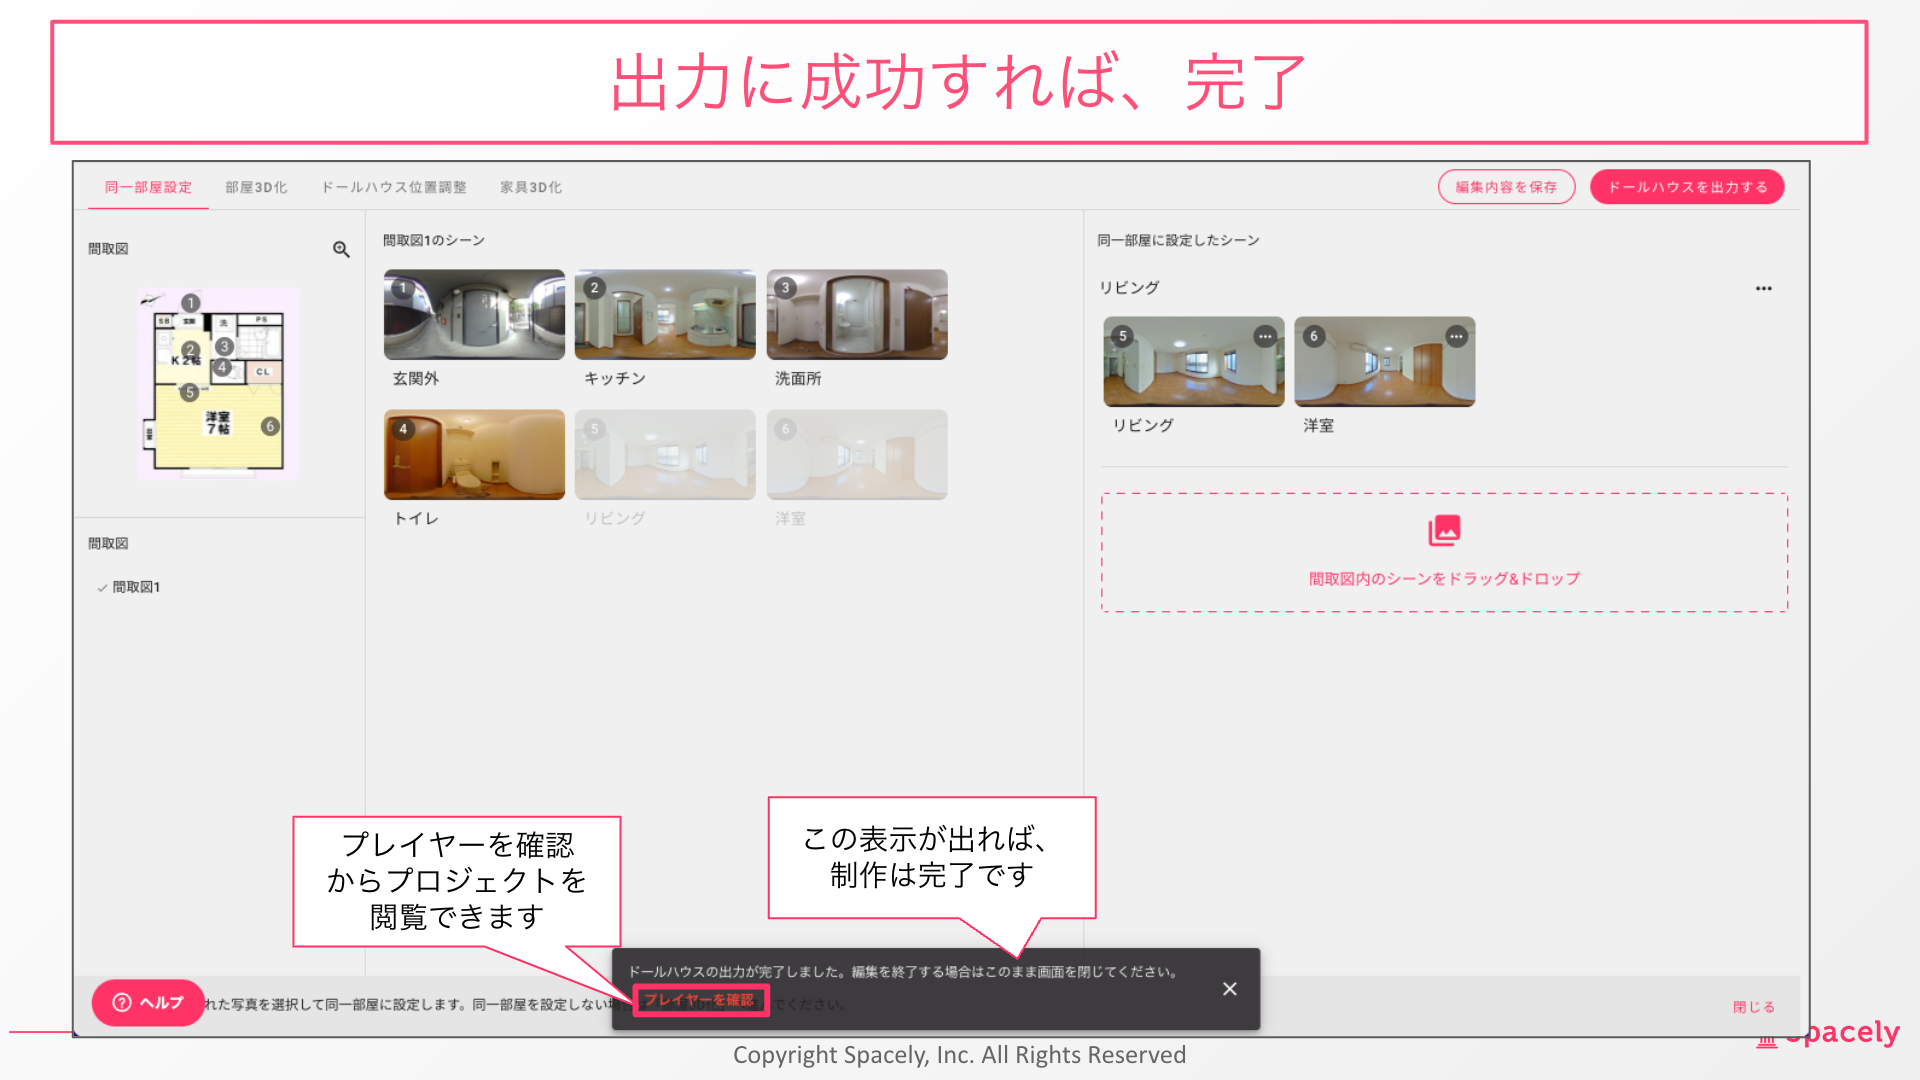Open the リビング group options menu
The width and height of the screenshot is (1920, 1080).
(1763, 288)
